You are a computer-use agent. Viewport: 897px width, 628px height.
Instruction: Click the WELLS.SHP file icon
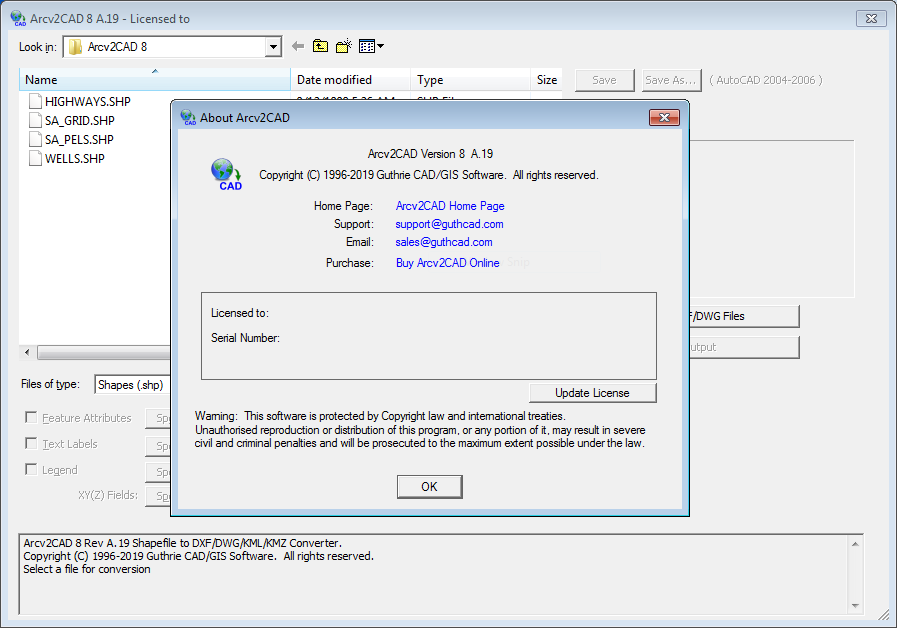coord(35,158)
